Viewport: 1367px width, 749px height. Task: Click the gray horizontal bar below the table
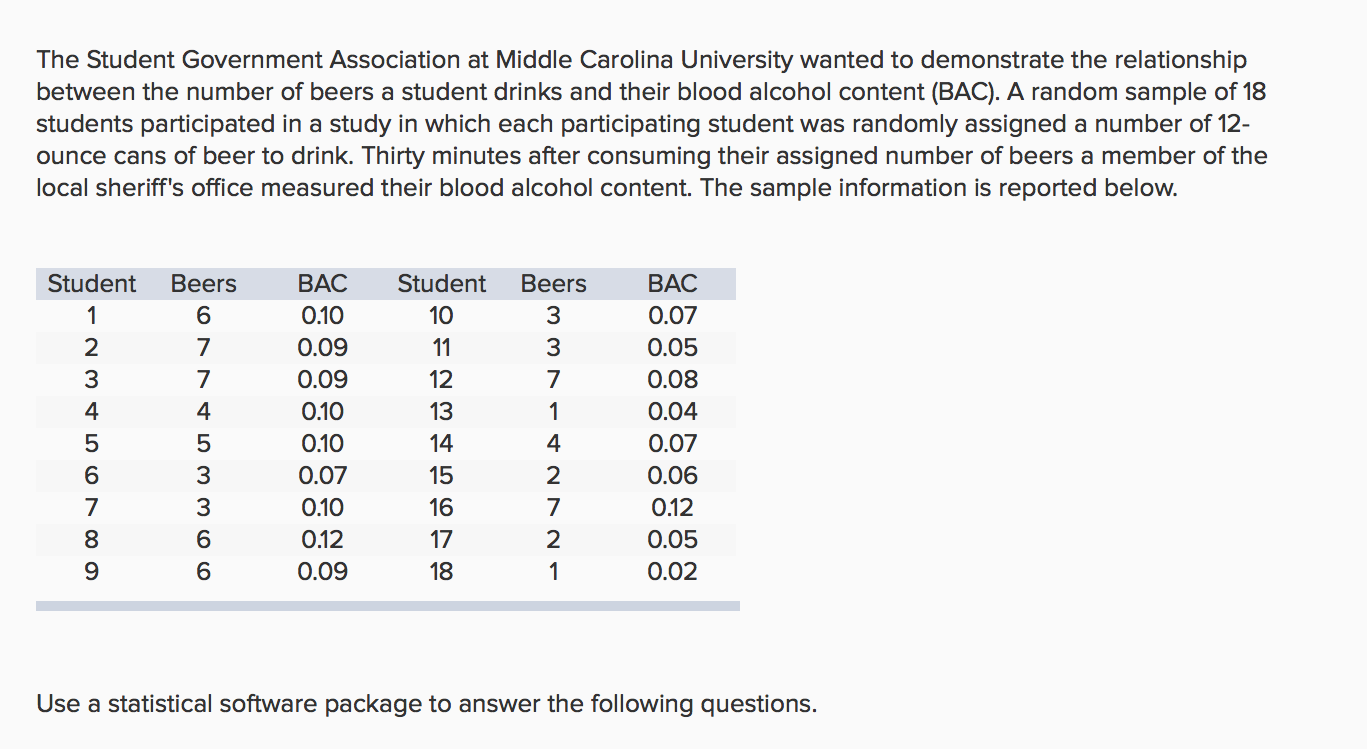(x=388, y=606)
